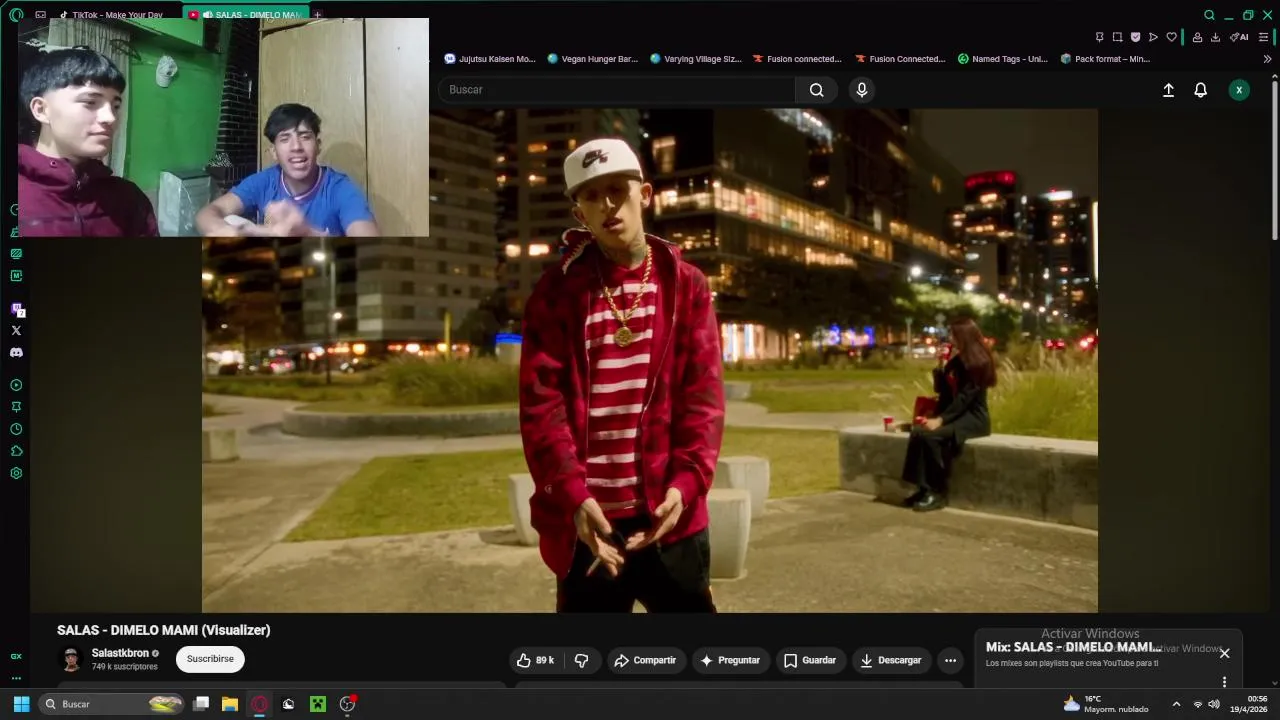Dislike the video with thumbs down
This screenshot has height=720, width=1280.
[x=581, y=660]
